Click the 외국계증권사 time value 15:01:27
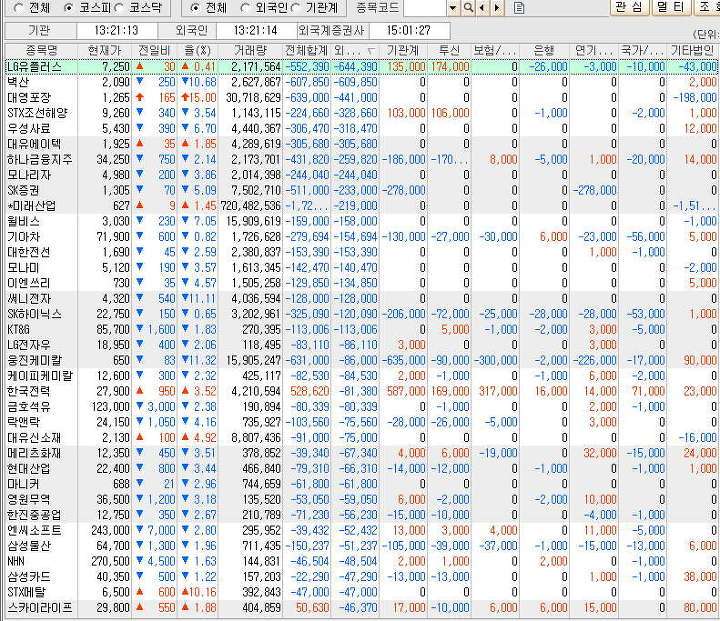The height and width of the screenshot is (621, 720). click(x=409, y=30)
